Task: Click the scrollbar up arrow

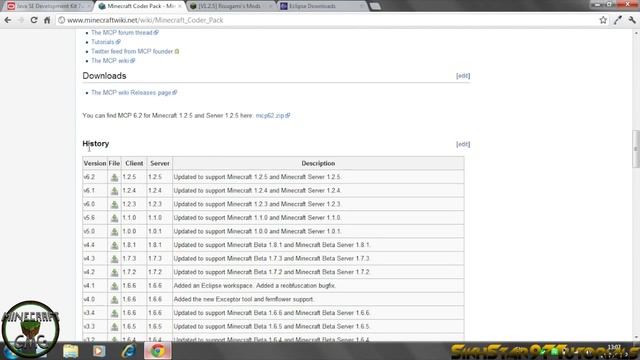Action: pyautogui.click(x=636, y=33)
